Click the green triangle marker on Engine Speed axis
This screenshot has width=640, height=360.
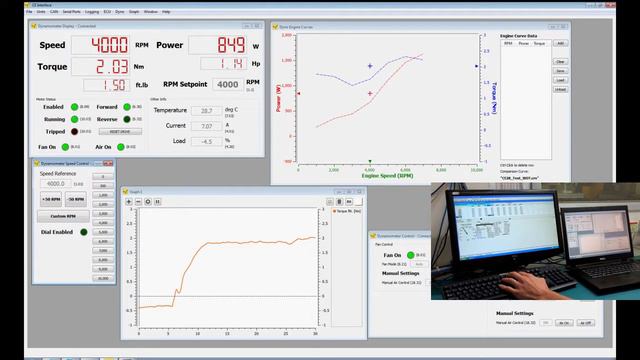(370, 162)
